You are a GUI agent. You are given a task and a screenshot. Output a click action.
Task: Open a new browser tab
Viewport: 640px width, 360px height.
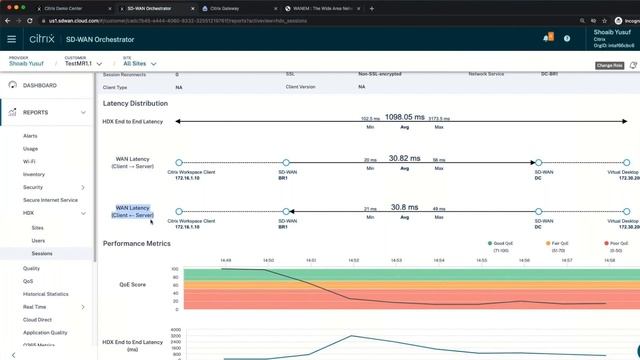click(371, 8)
